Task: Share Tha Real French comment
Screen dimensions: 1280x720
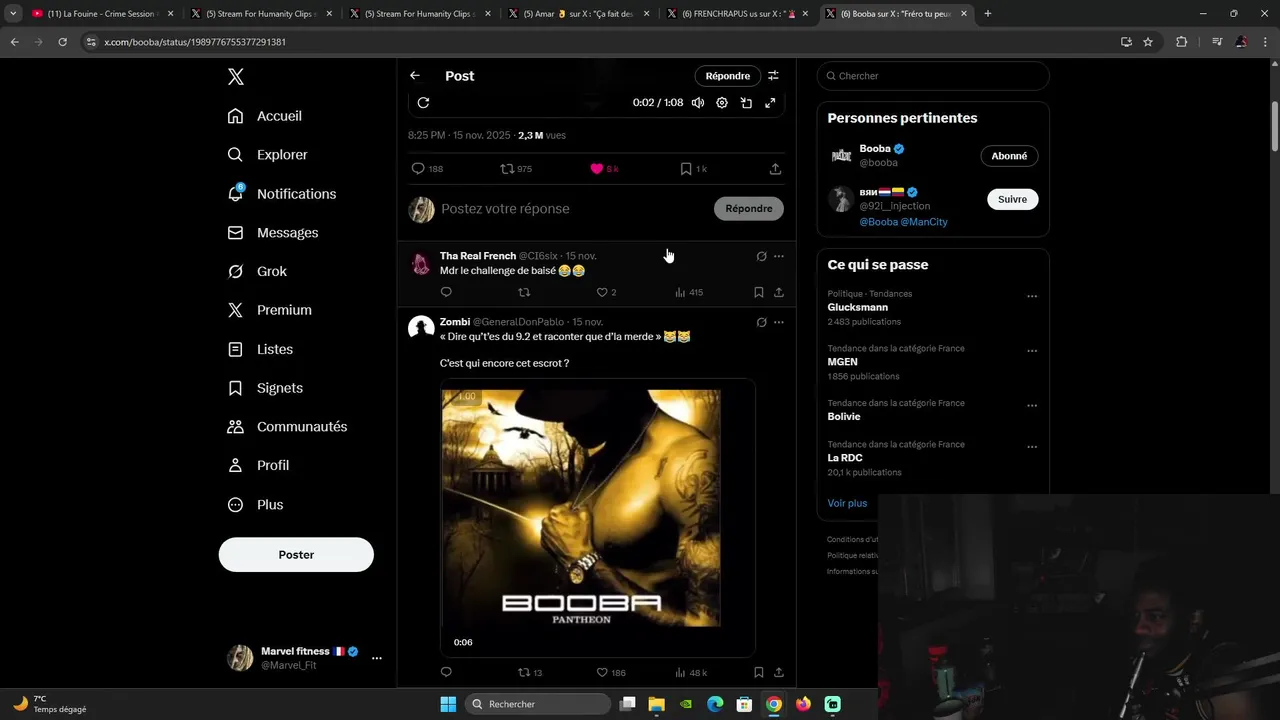Action: pos(779,292)
